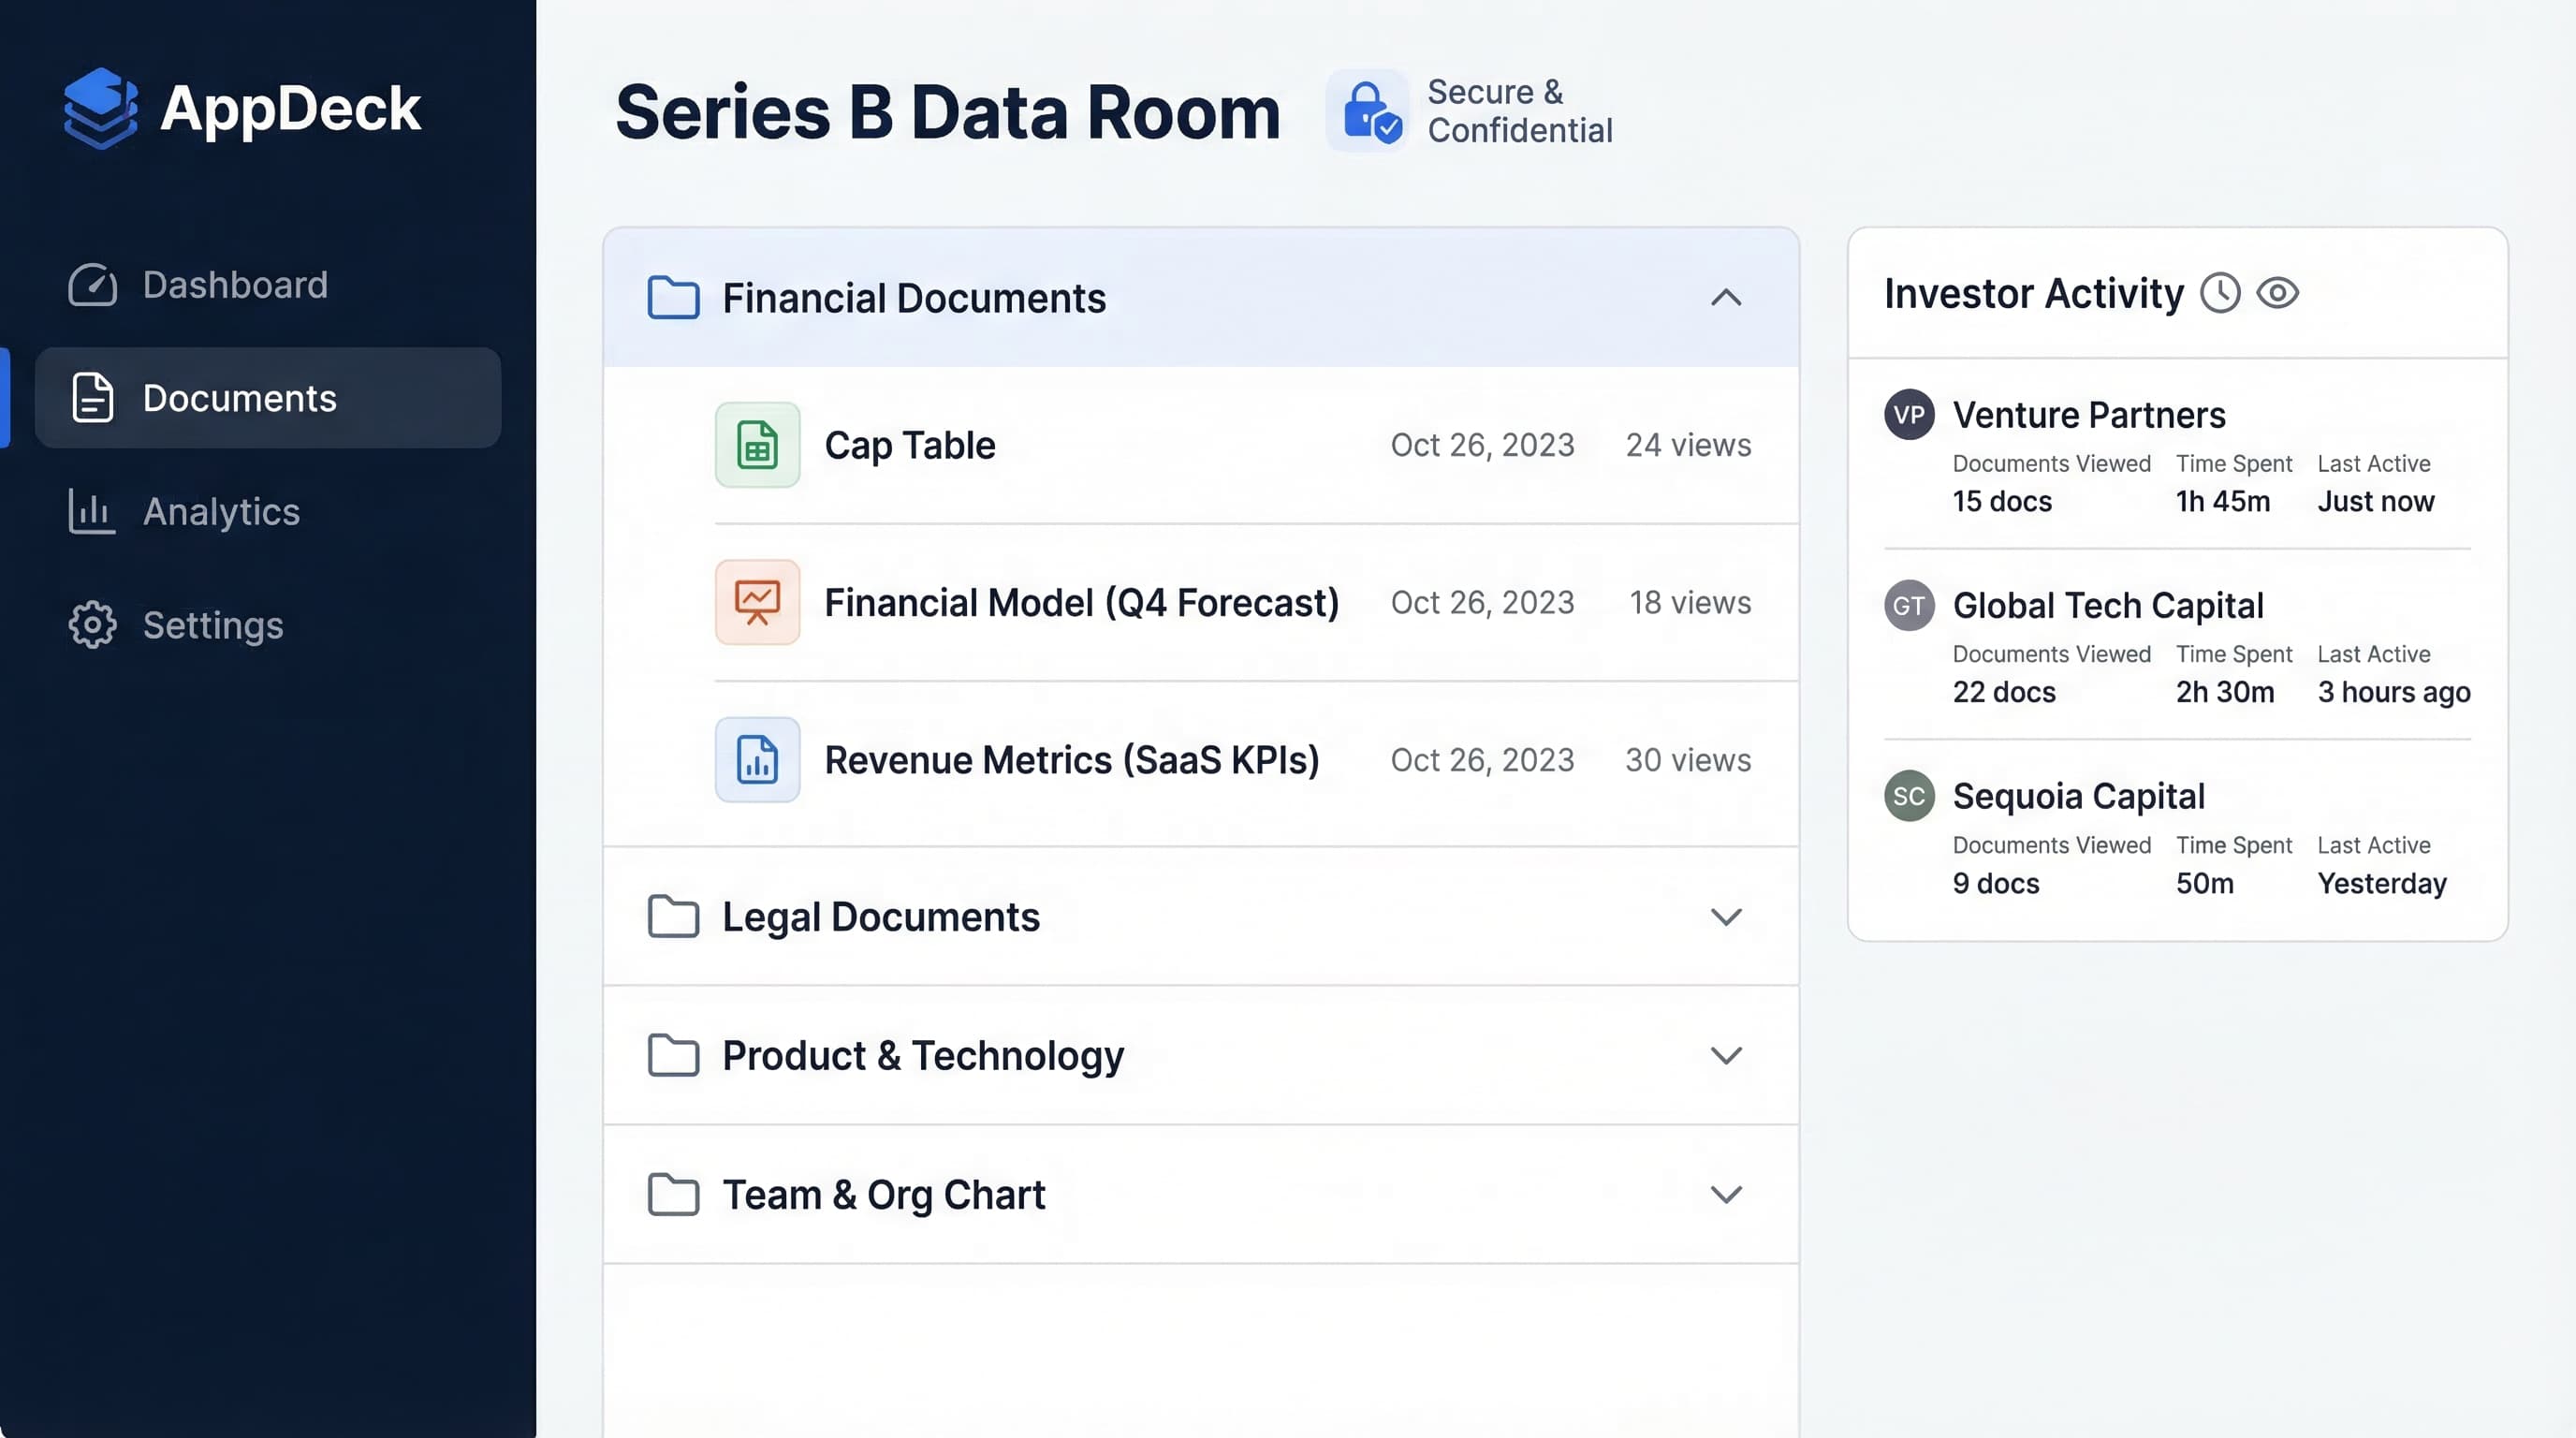Expand the Team & Org Chart section
This screenshot has height=1438, width=2576.
pos(1726,1194)
